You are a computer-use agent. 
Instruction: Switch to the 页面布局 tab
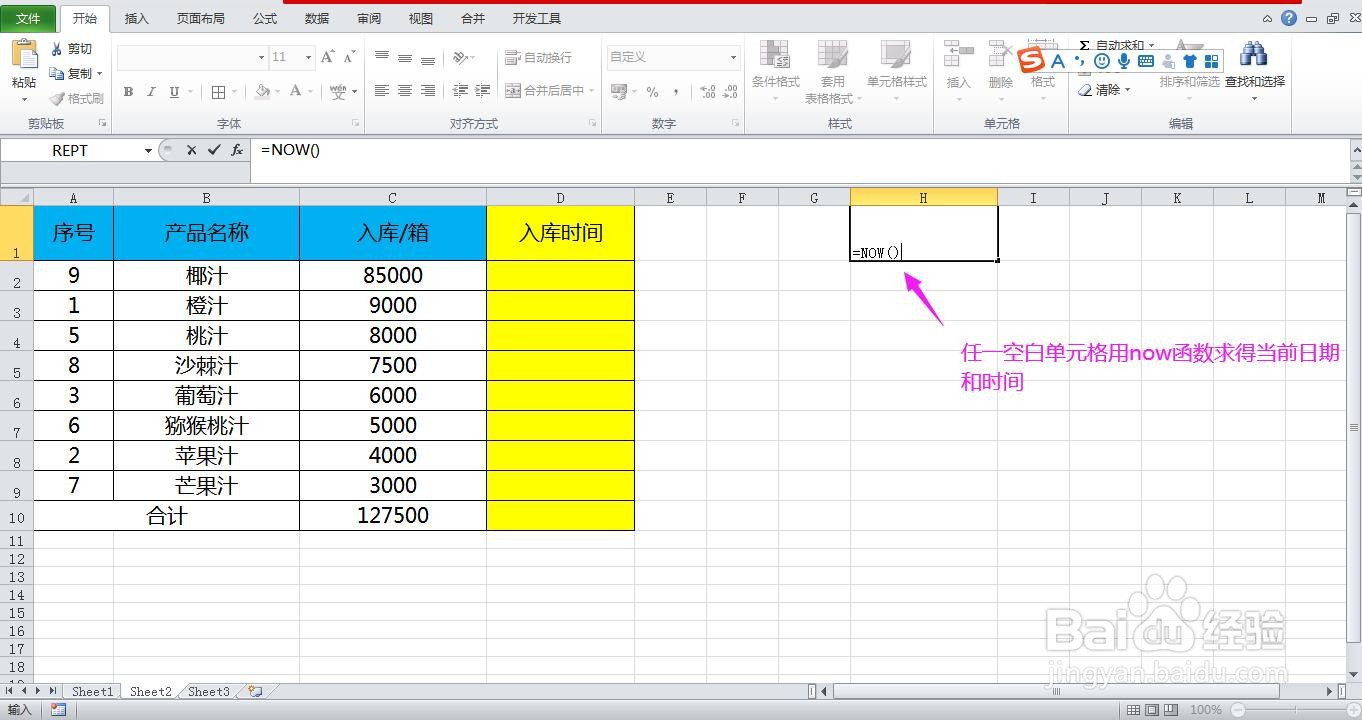point(201,18)
